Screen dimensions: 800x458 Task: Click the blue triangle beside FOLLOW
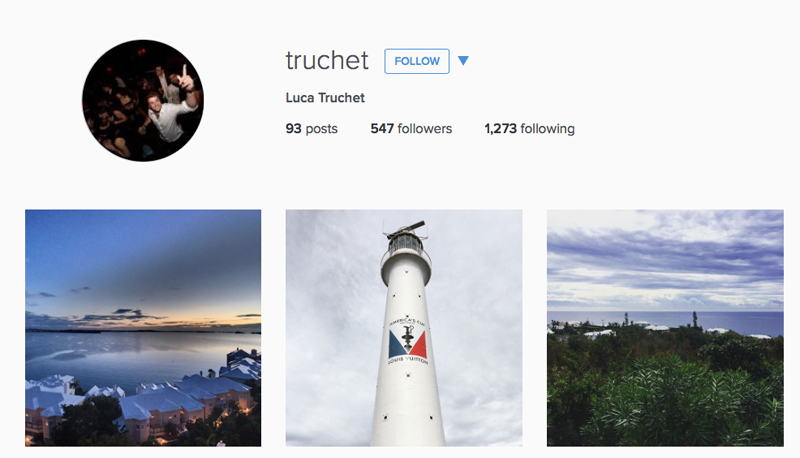(x=463, y=61)
